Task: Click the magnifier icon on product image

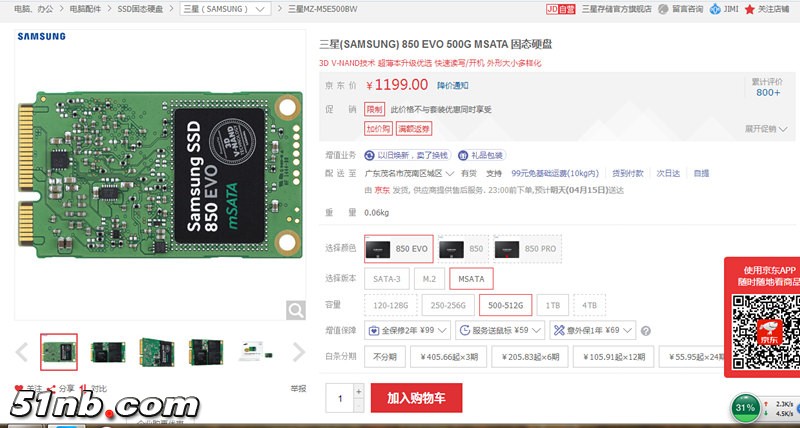Action: point(295,310)
